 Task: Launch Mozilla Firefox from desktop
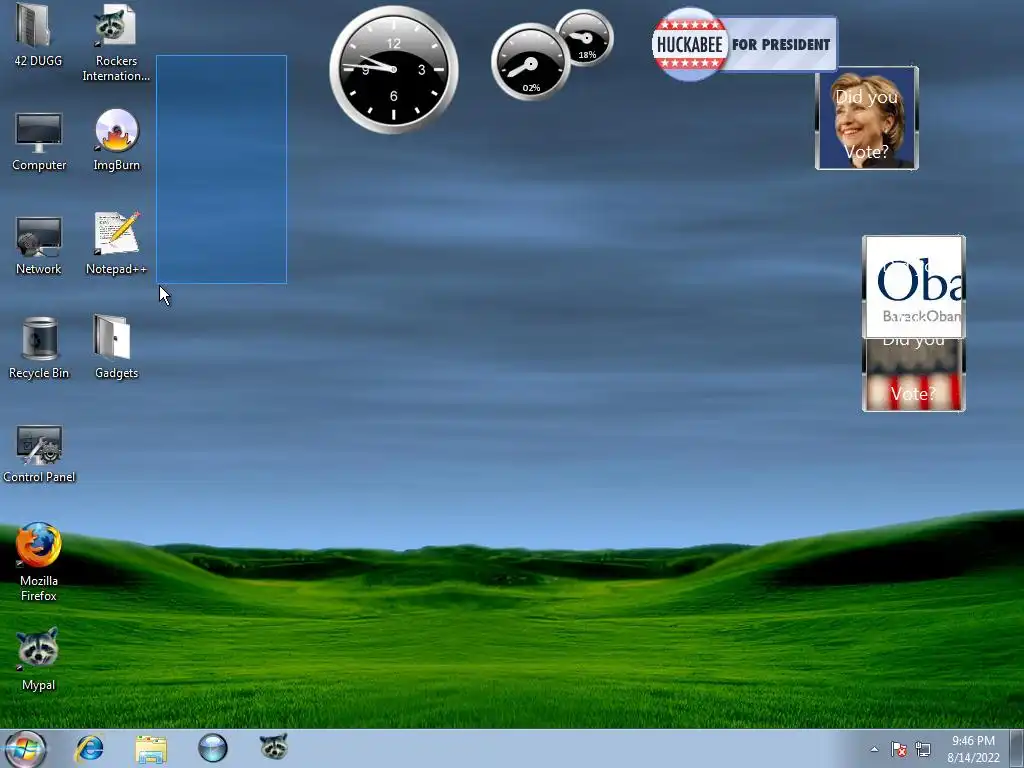coord(39,545)
